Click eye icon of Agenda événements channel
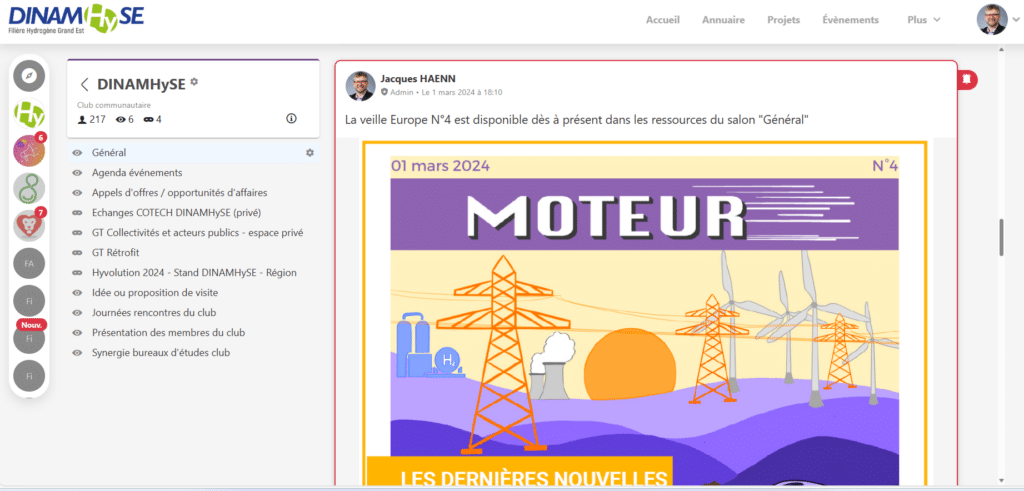The height and width of the screenshot is (491, 1024). (x=77, y=173)
